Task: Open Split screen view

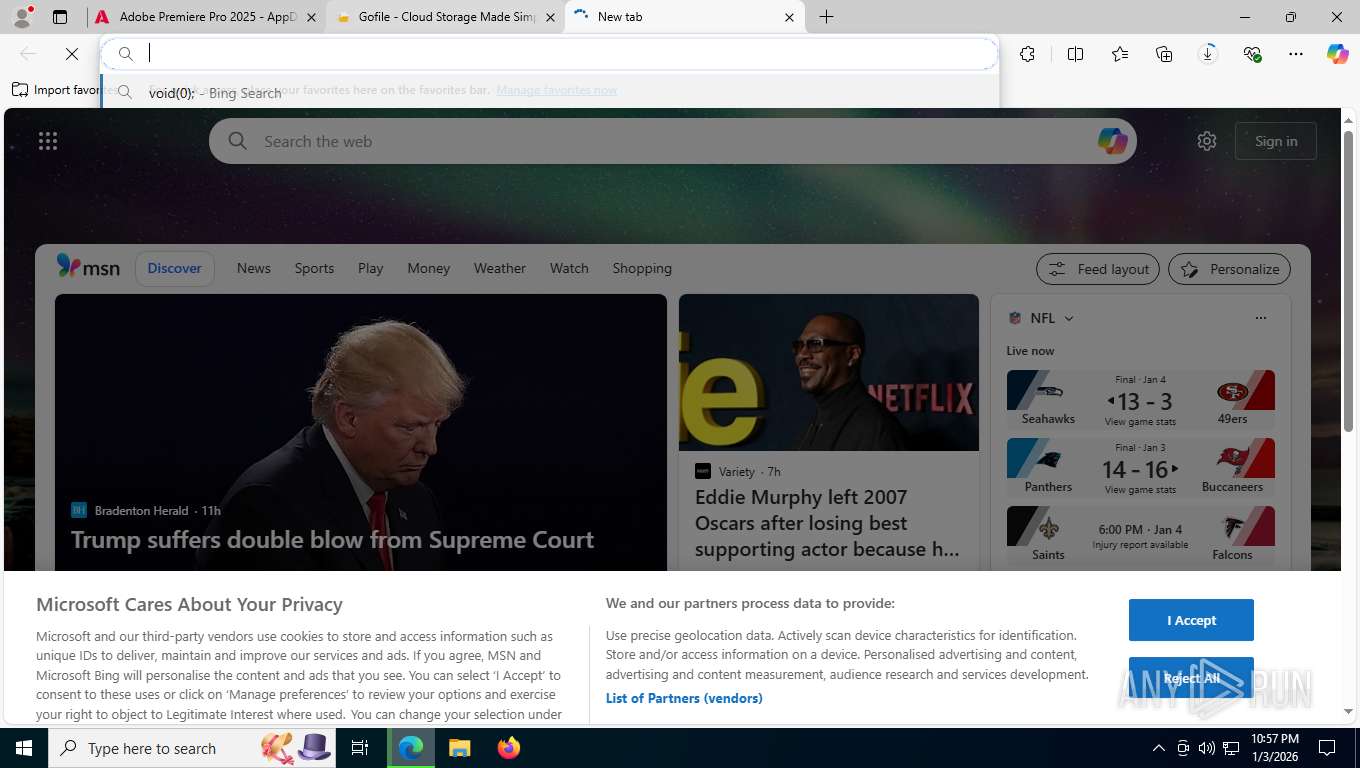Action: coord(1076,54)
